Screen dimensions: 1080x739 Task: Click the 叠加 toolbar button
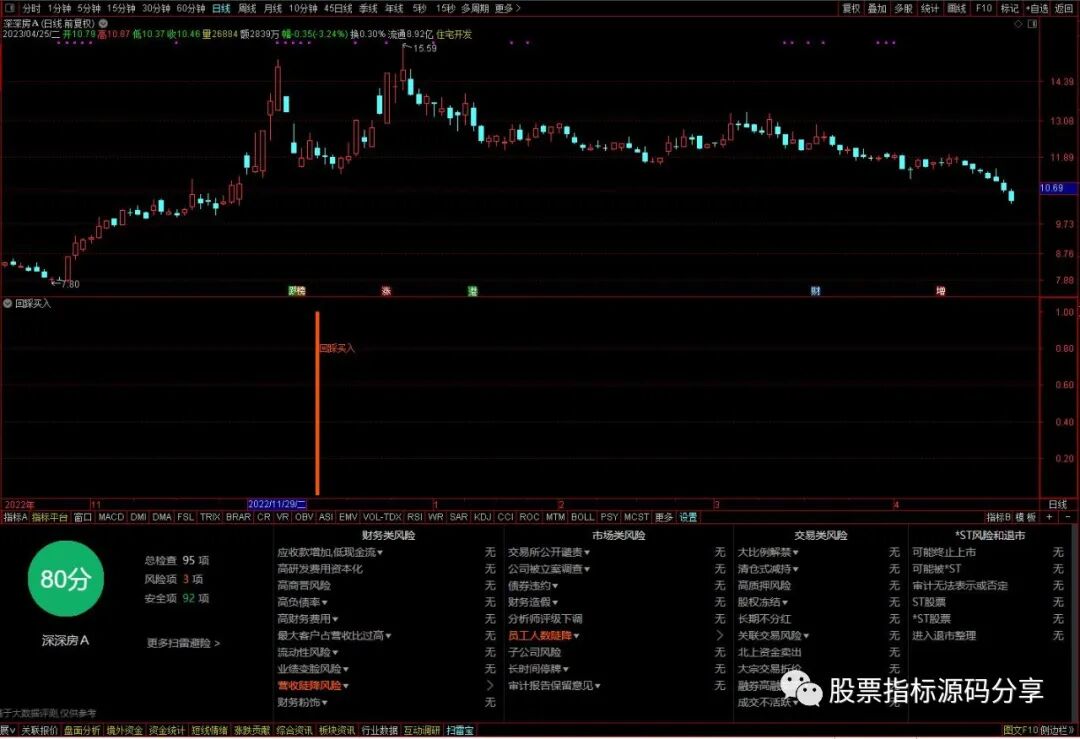point(878,8)
